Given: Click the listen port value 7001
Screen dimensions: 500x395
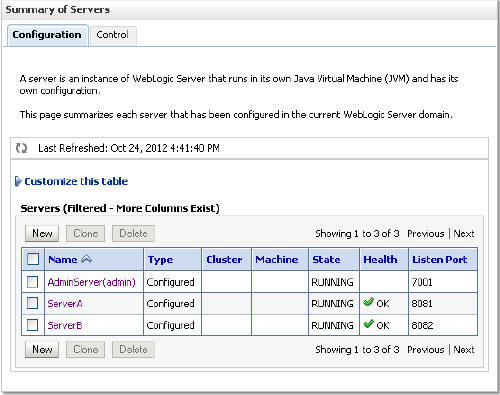Looking at the screenshot, I should tap(422, 282).
